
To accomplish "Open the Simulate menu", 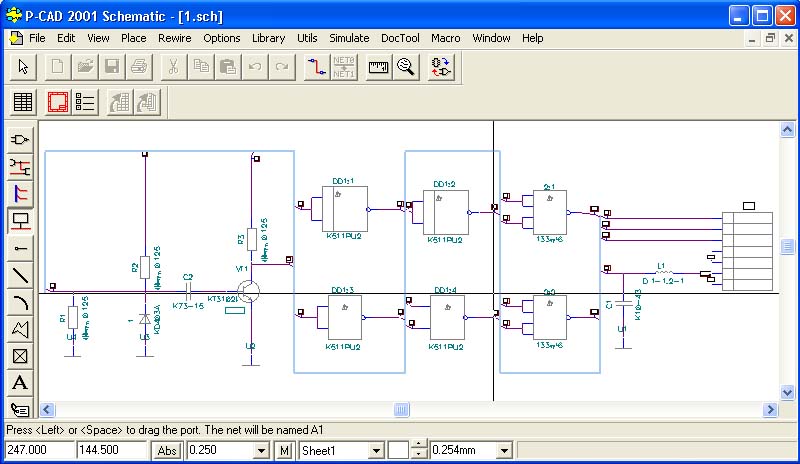I will click(x=349, y=38).
